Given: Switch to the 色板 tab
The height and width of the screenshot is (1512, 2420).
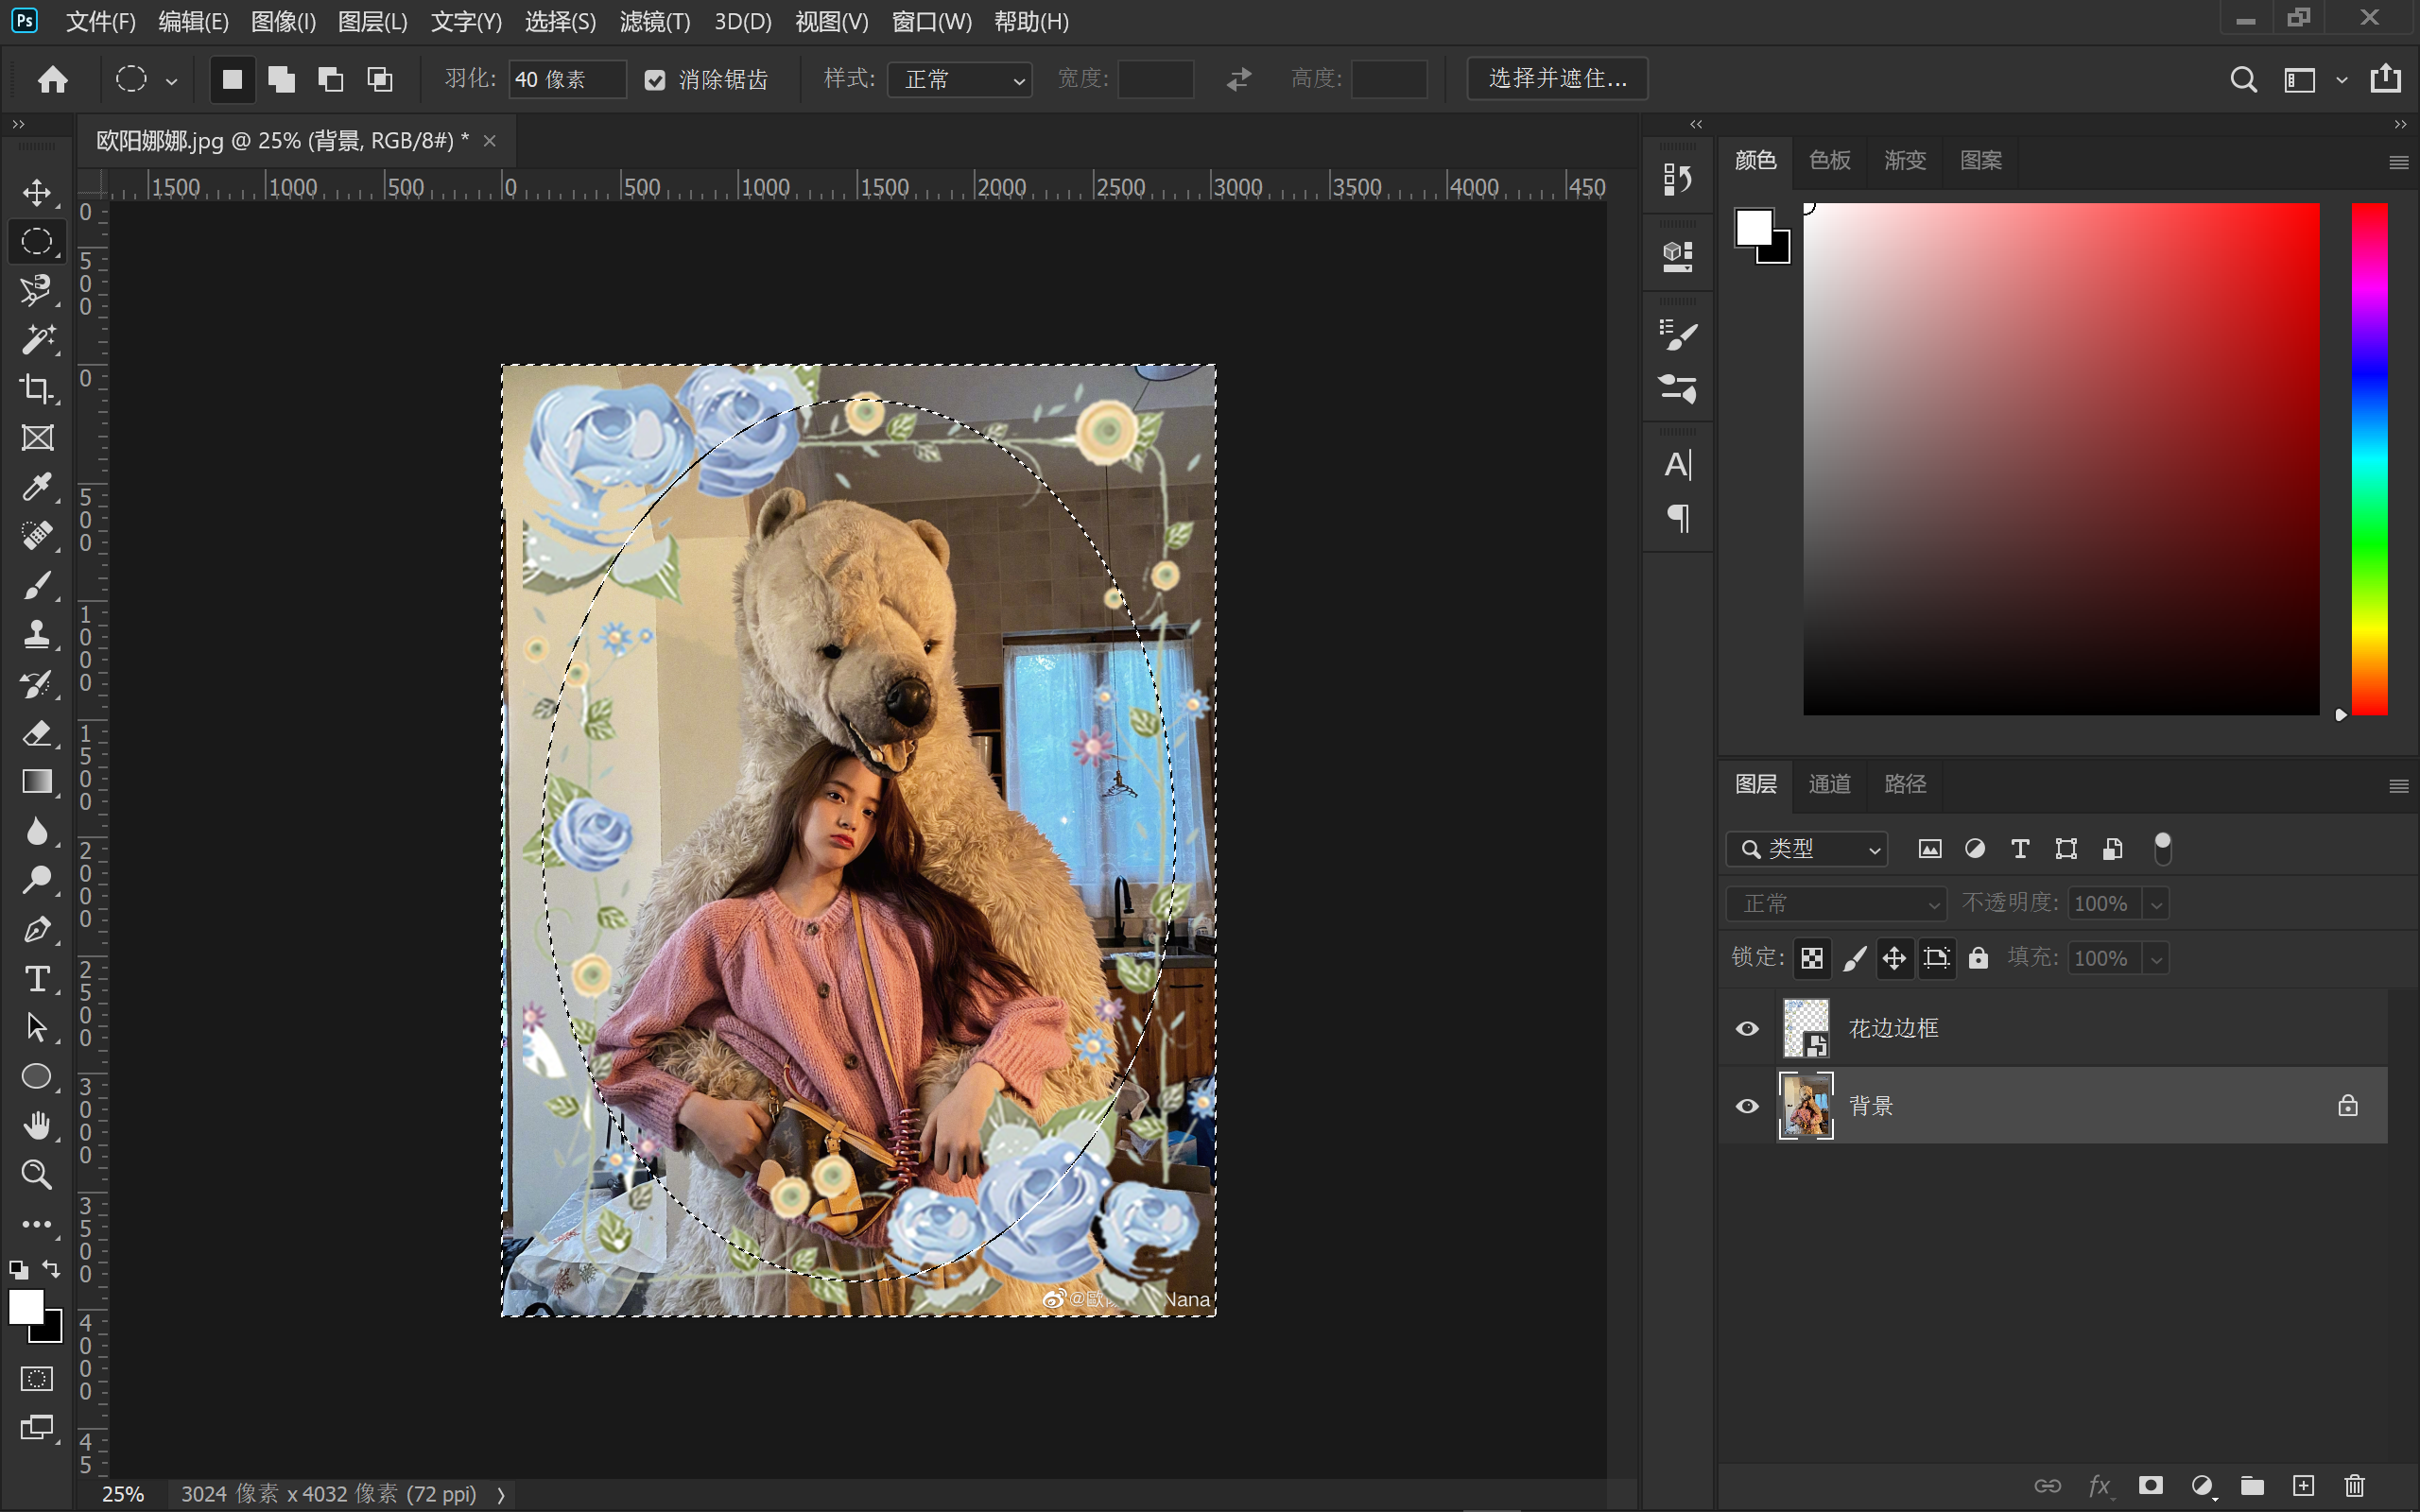Looking at the screenshot, I should coord(1829,160).
